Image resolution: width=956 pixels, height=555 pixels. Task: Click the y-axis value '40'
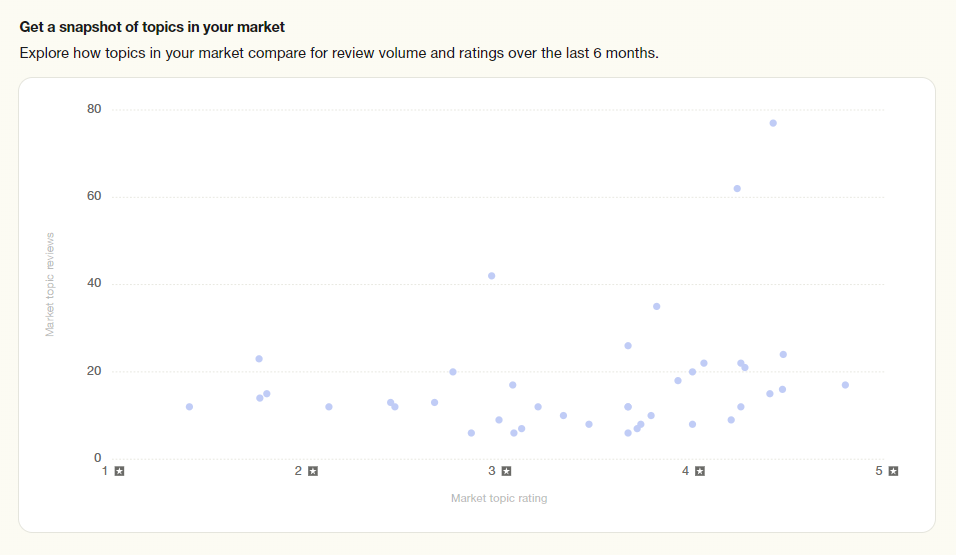94,283
